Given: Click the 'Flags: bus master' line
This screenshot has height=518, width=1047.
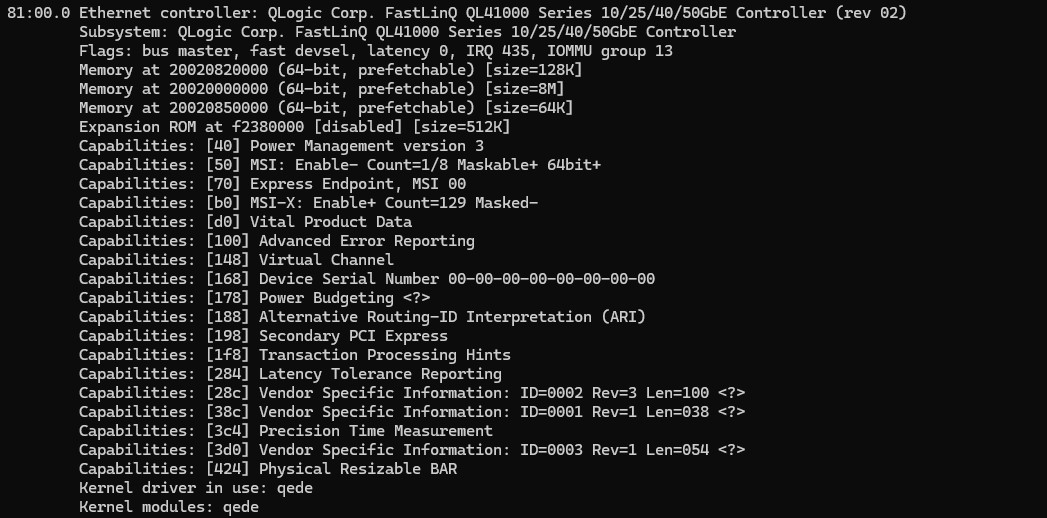Looking at the screenshot, I should [375, 51].
